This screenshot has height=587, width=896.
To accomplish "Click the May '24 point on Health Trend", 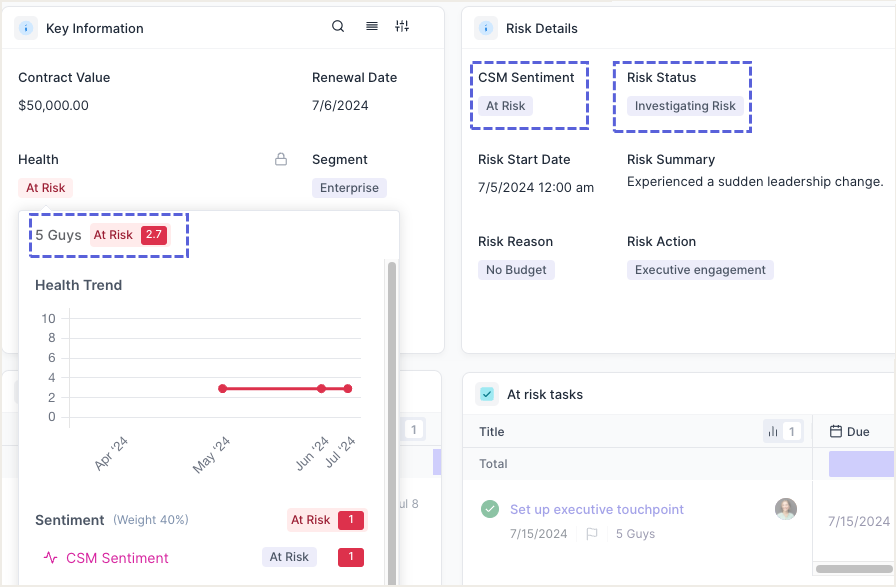I will tap(223, 389).
